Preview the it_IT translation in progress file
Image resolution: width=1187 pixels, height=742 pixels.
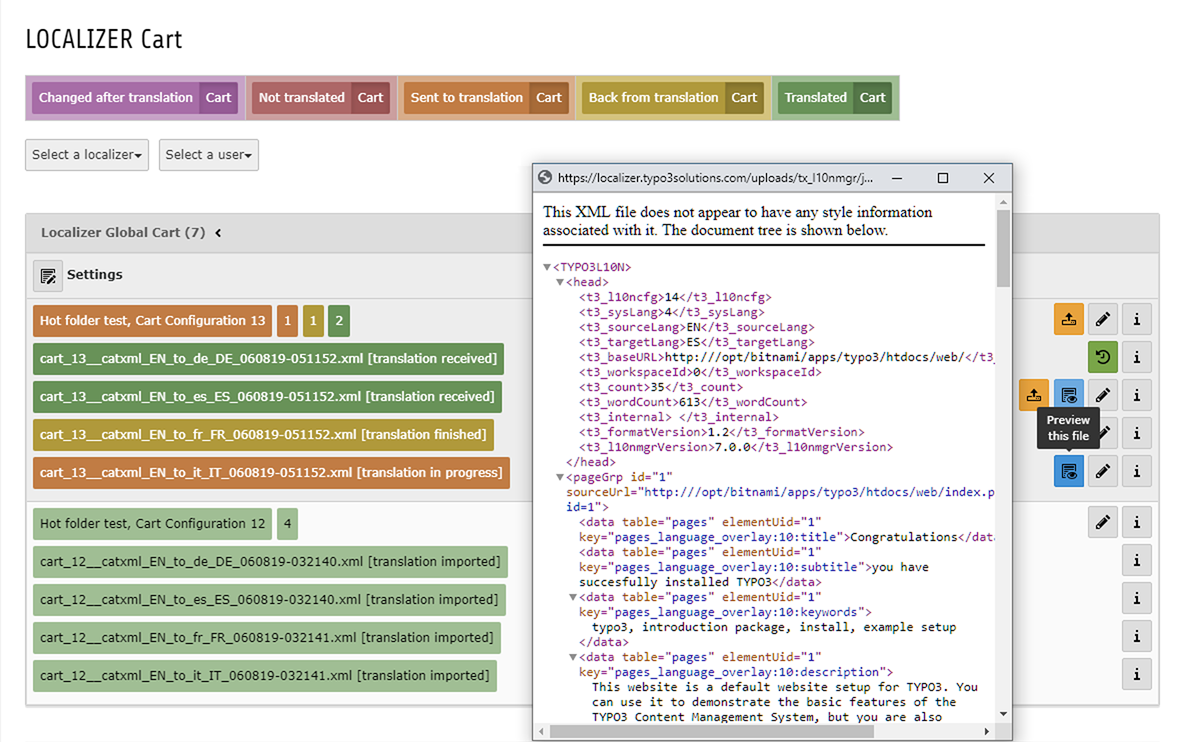click(1068, 471)
